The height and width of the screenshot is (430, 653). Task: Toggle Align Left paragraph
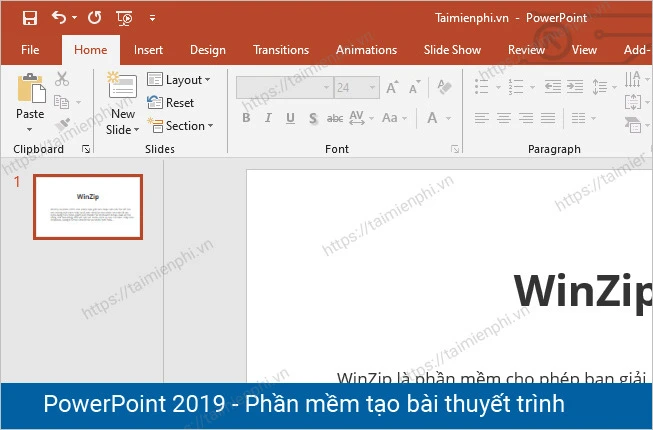482,118
